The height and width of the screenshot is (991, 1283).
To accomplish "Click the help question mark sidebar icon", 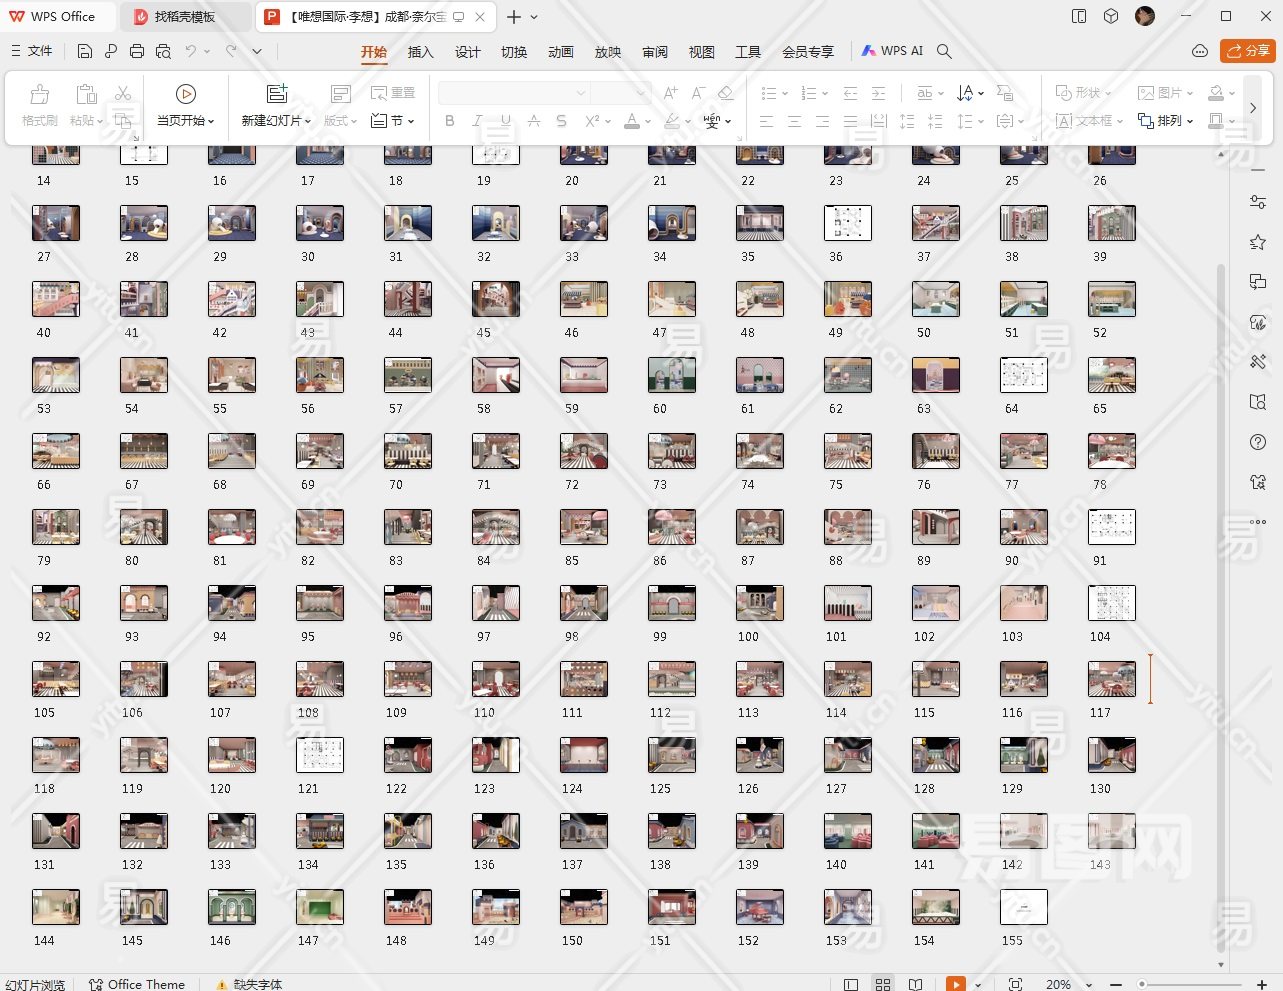I will coord(1258,442).
